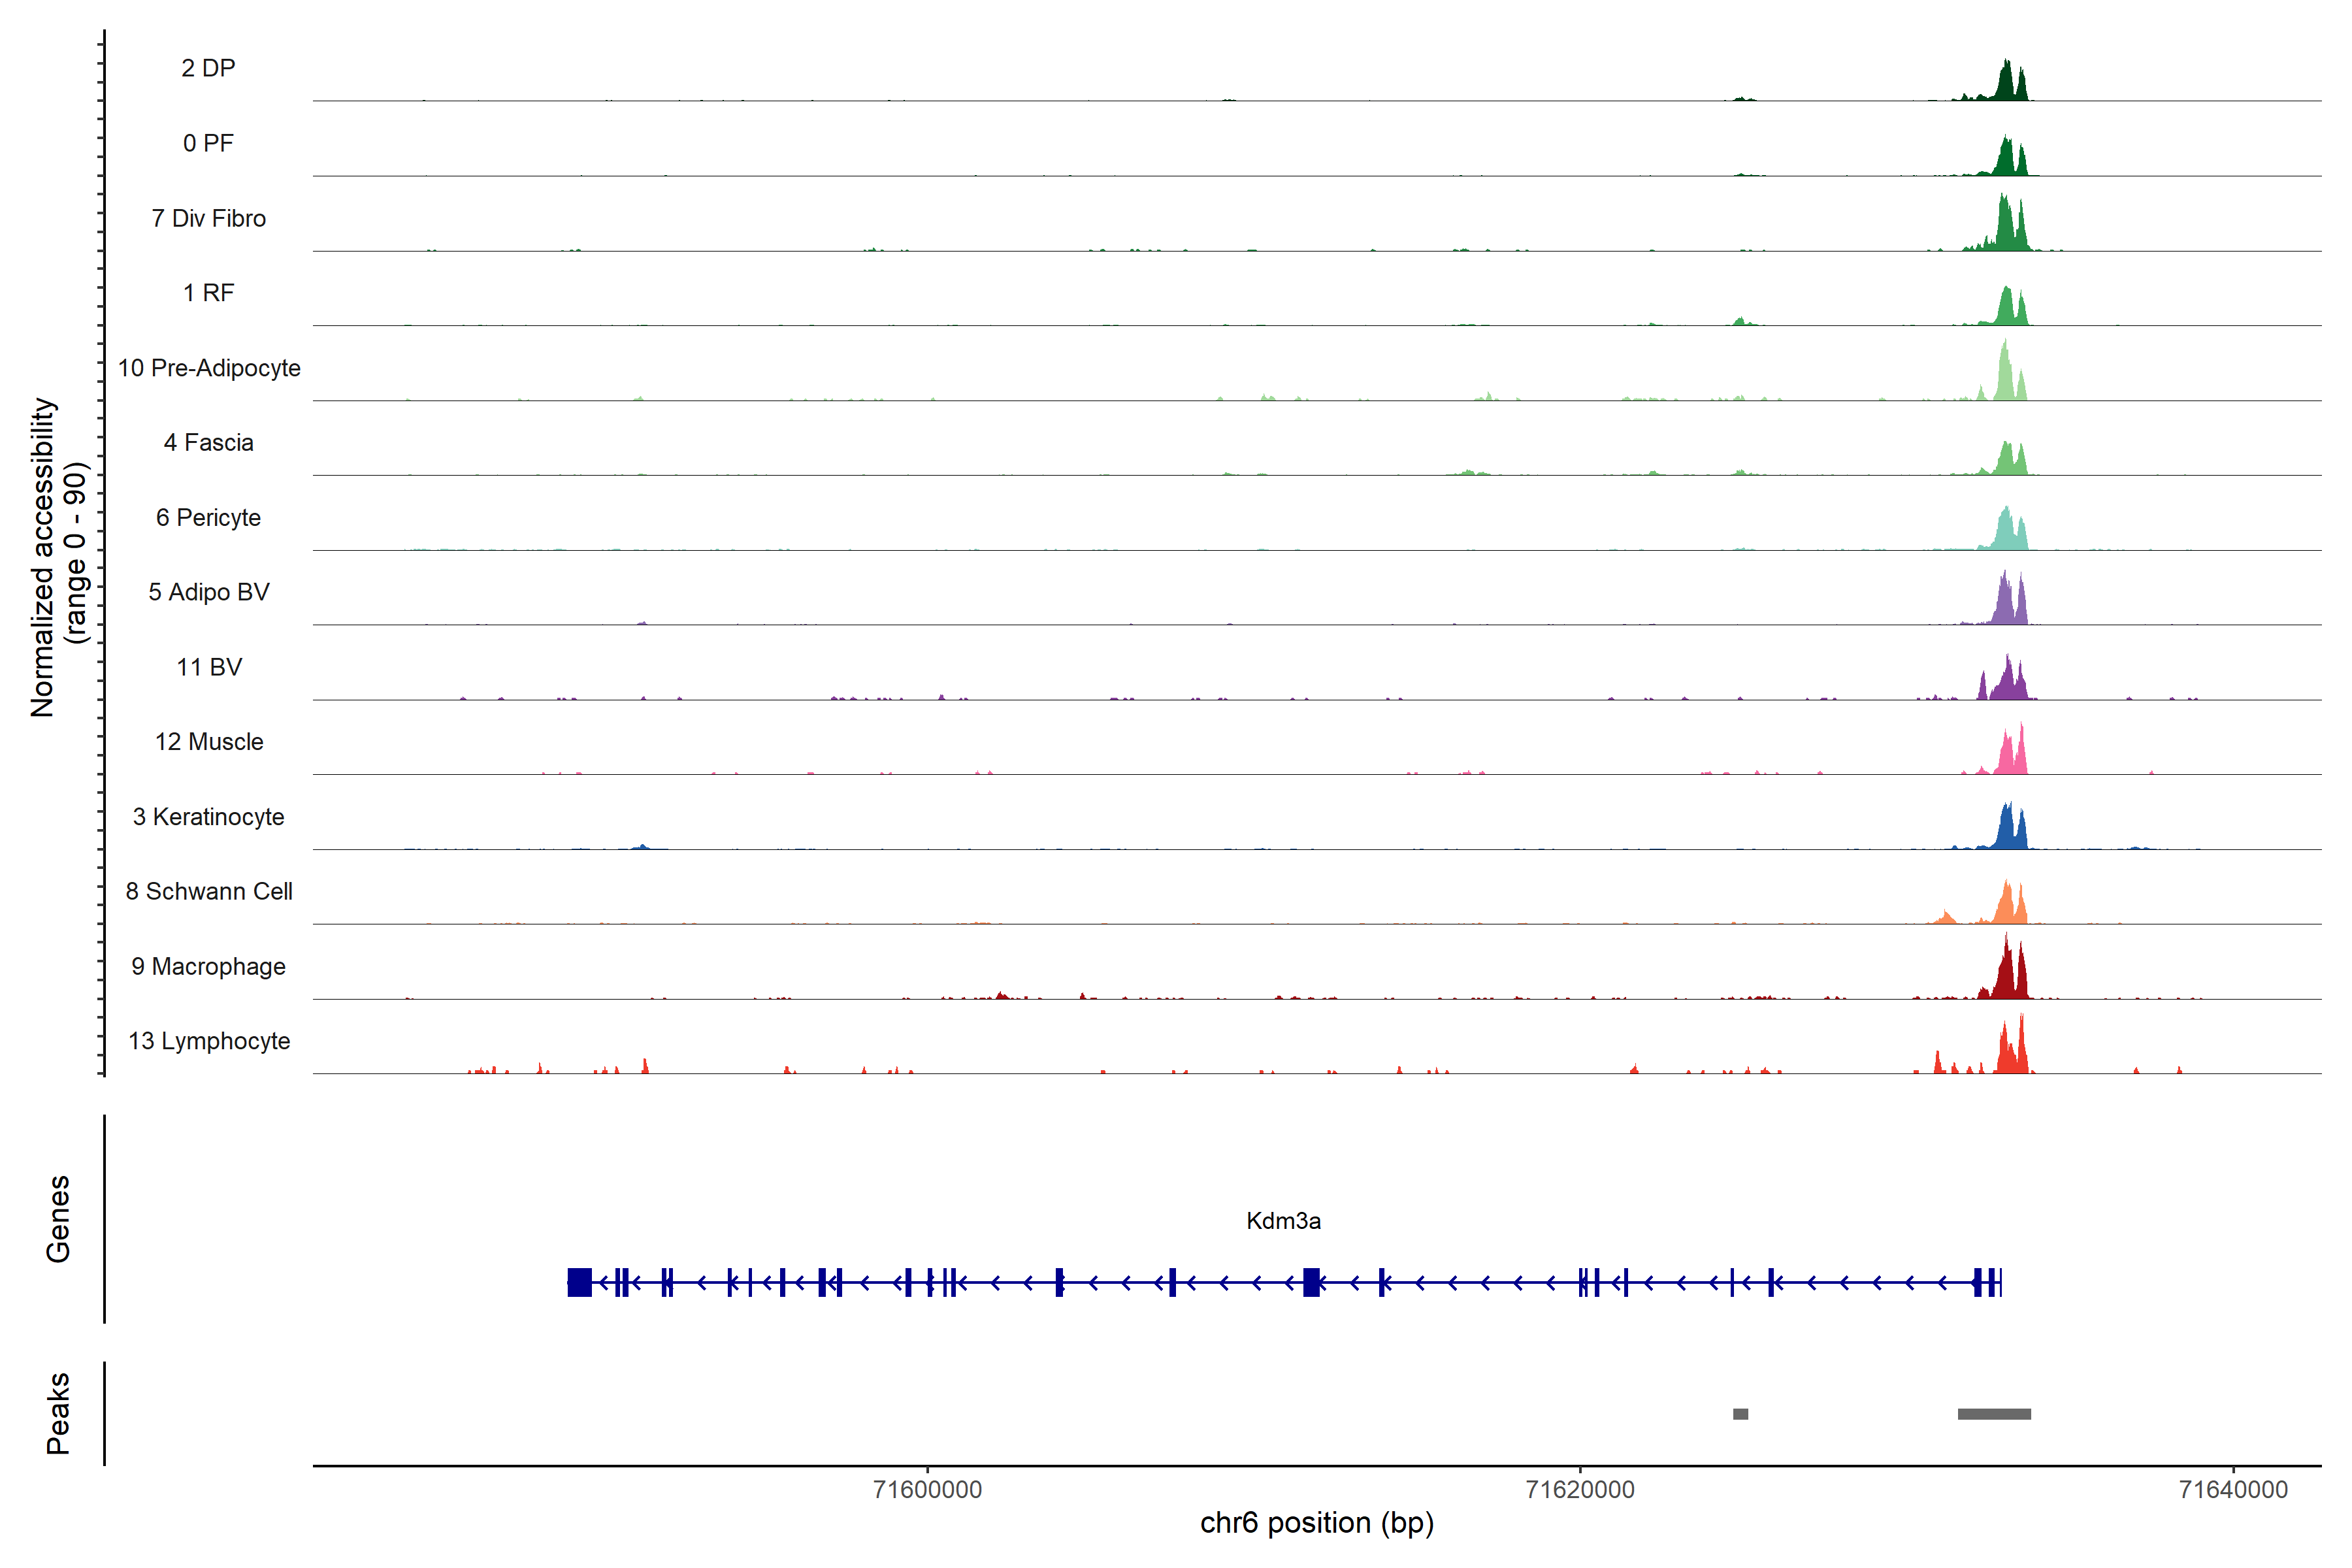Click the blue Keratinocyte accessibility peak
Viewport: 2352px width, 1568px height.
2008,830
